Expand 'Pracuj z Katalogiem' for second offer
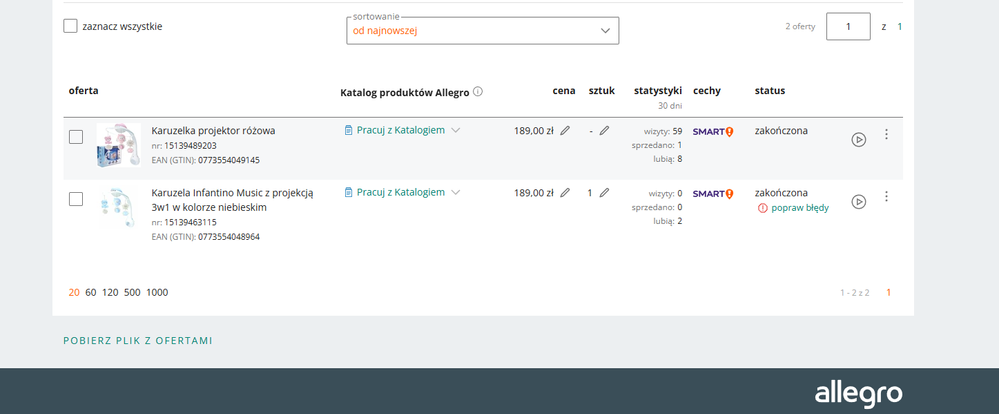 [x=402, y=193]
